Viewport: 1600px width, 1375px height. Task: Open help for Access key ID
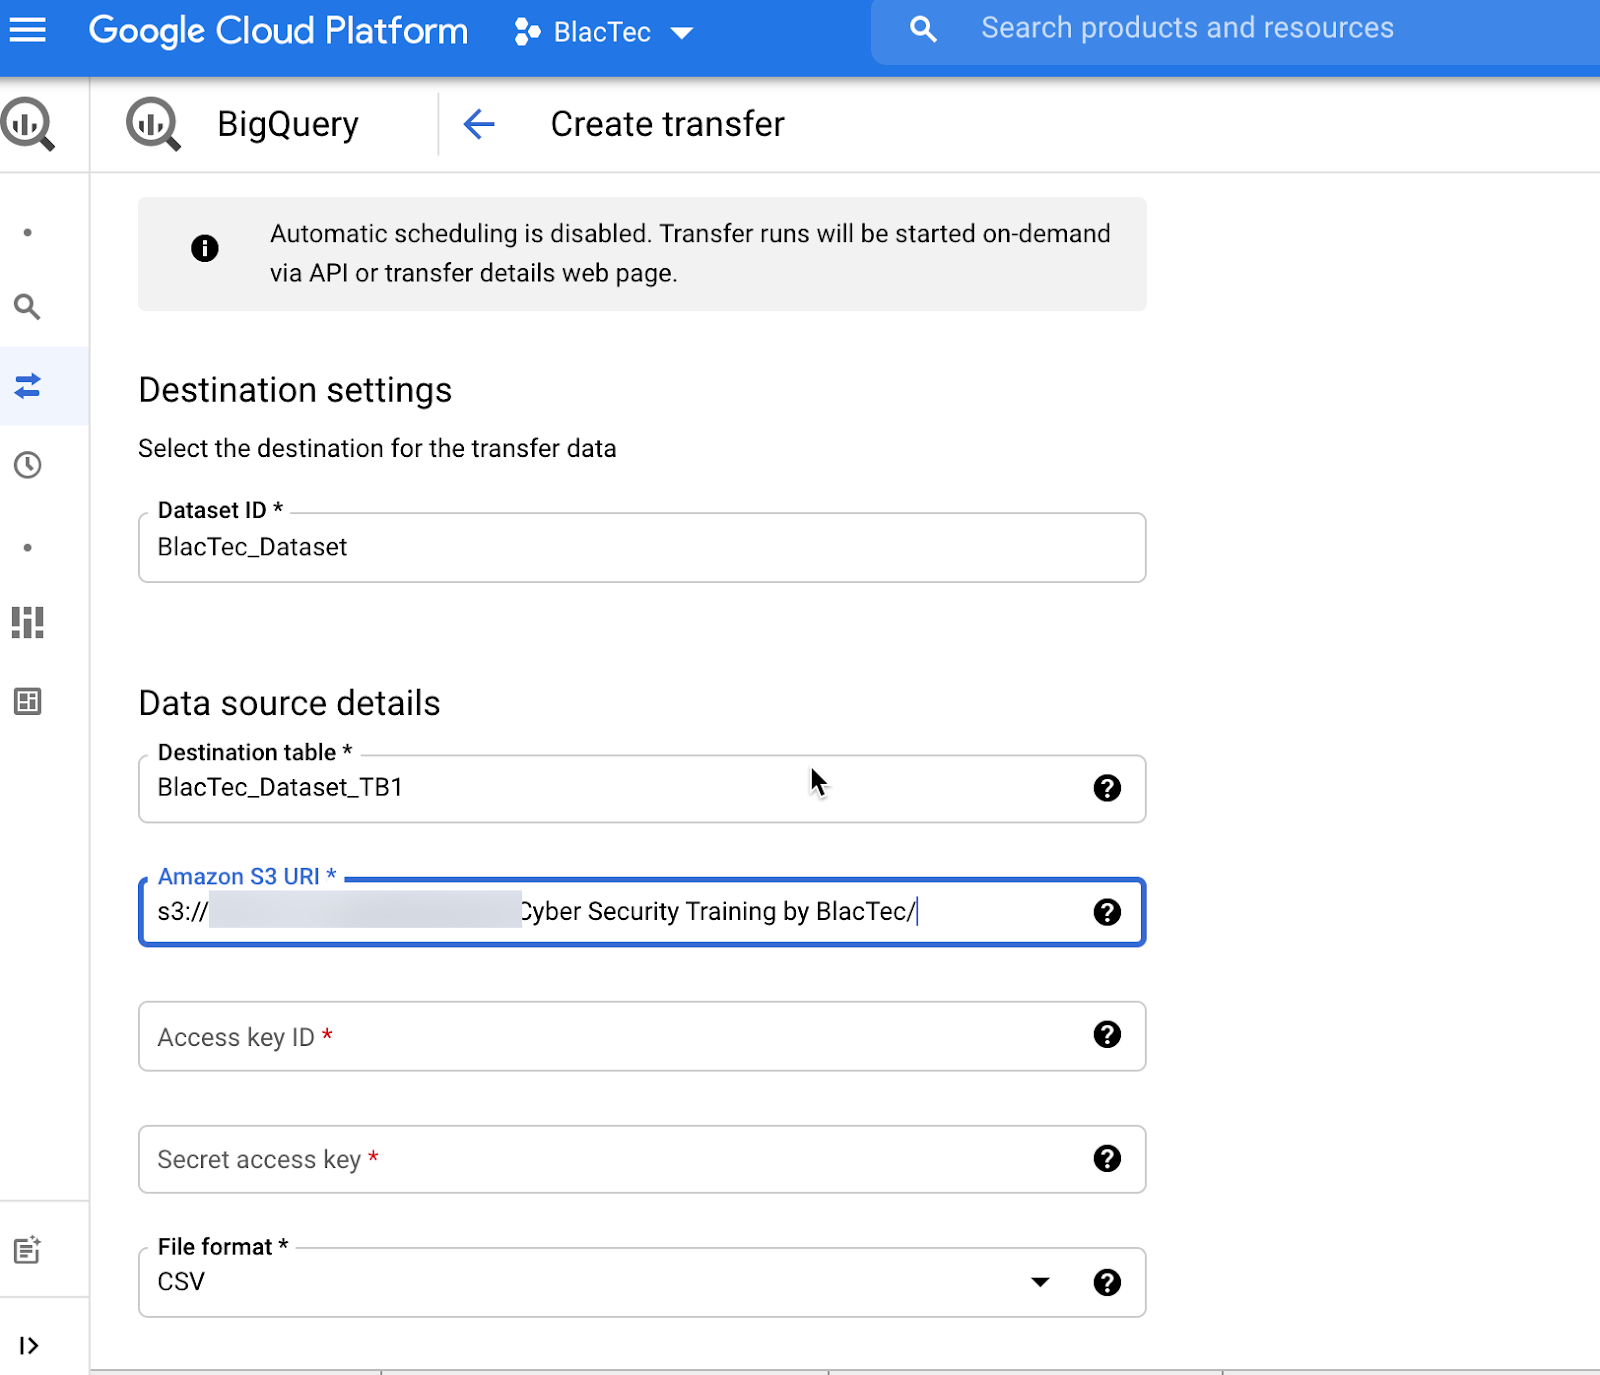(x=1107, y=1034)
